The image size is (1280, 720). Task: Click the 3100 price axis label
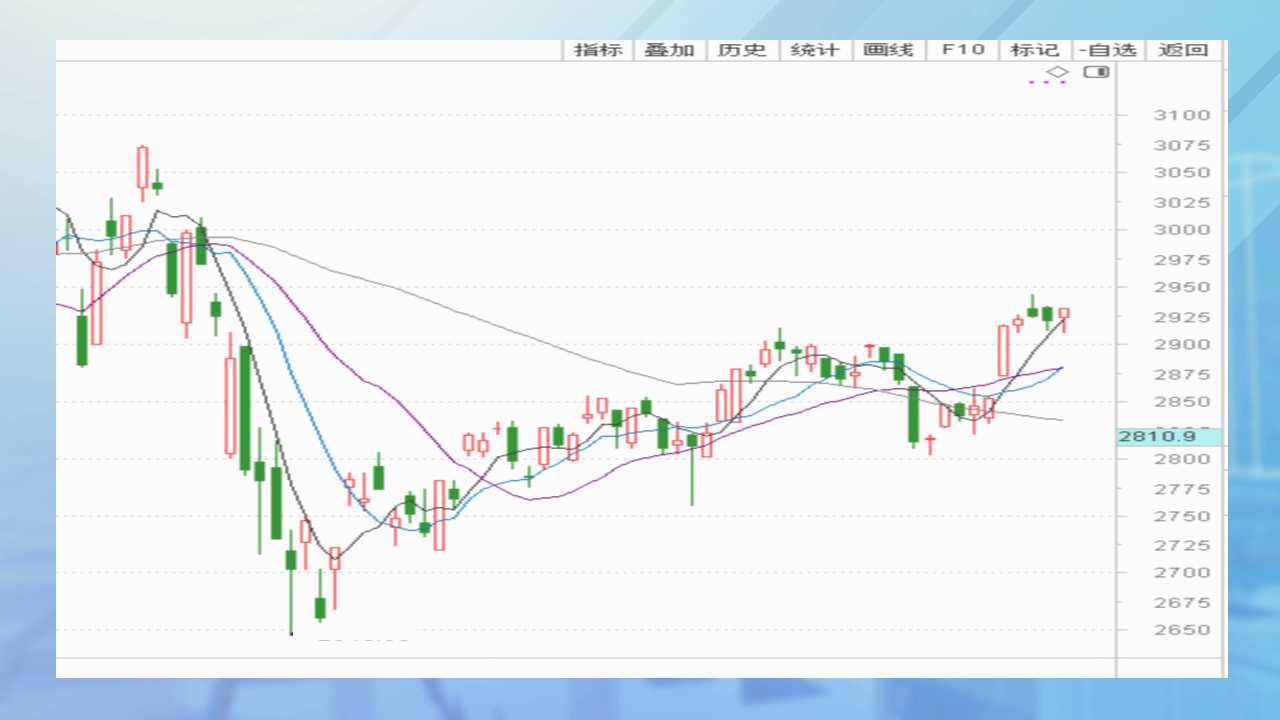point(1181,115)
